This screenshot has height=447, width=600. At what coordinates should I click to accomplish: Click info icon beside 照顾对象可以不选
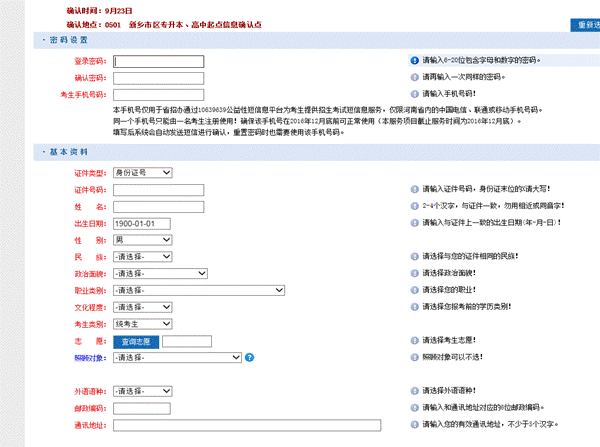414,357
